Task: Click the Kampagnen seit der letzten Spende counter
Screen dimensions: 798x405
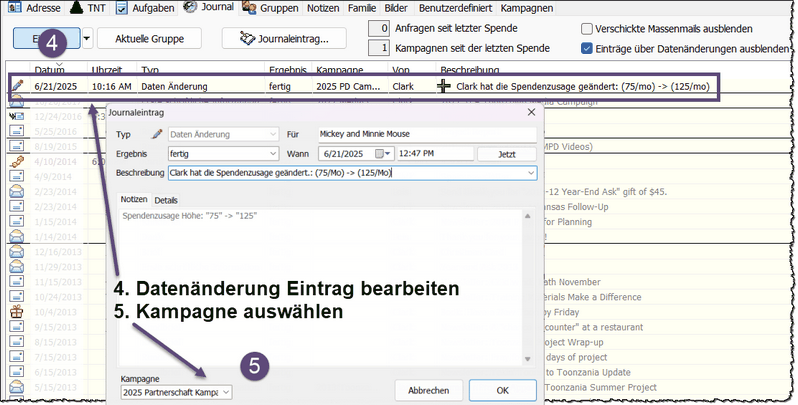Action: (x=379, y=48)
